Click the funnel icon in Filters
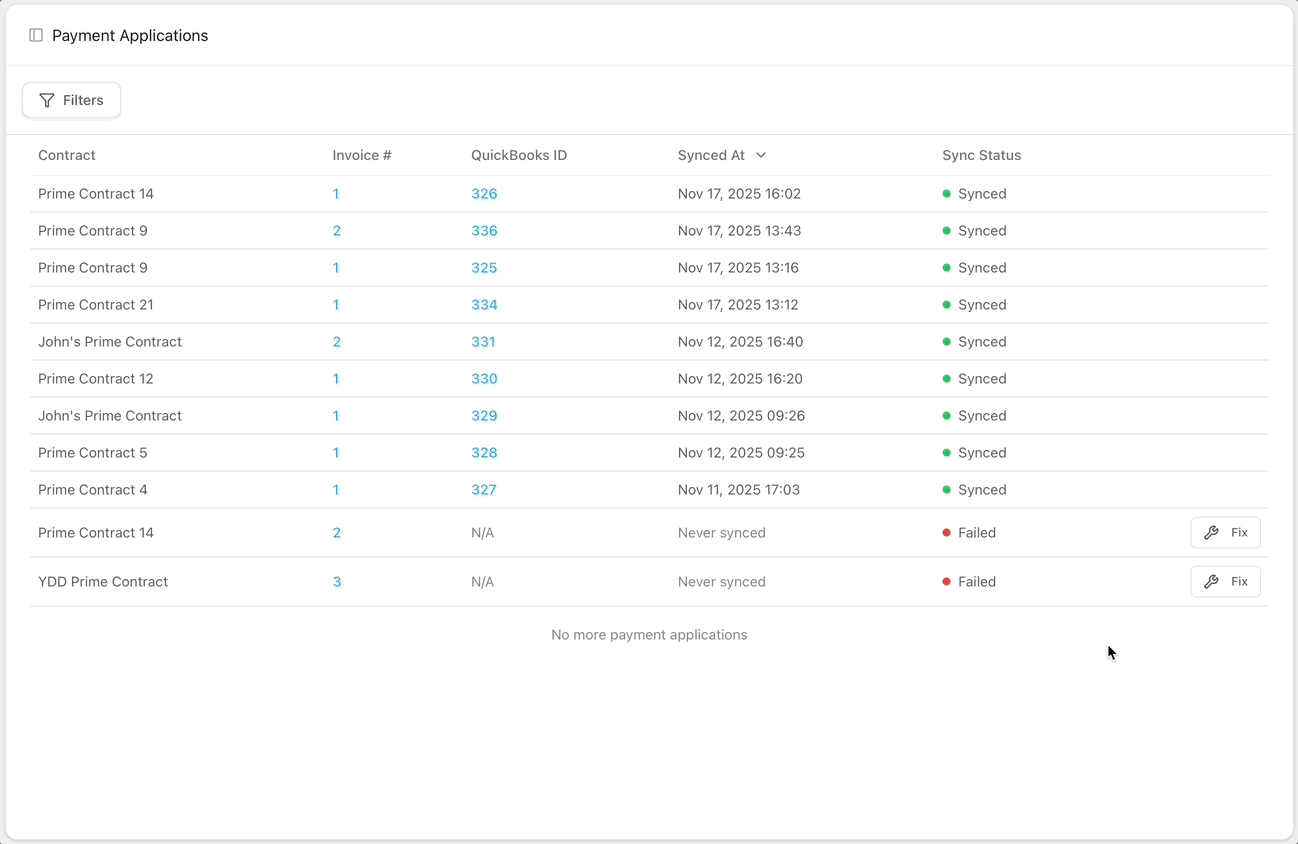The width and height of the screenshot is (1298, 844). (x=47, y=100)
